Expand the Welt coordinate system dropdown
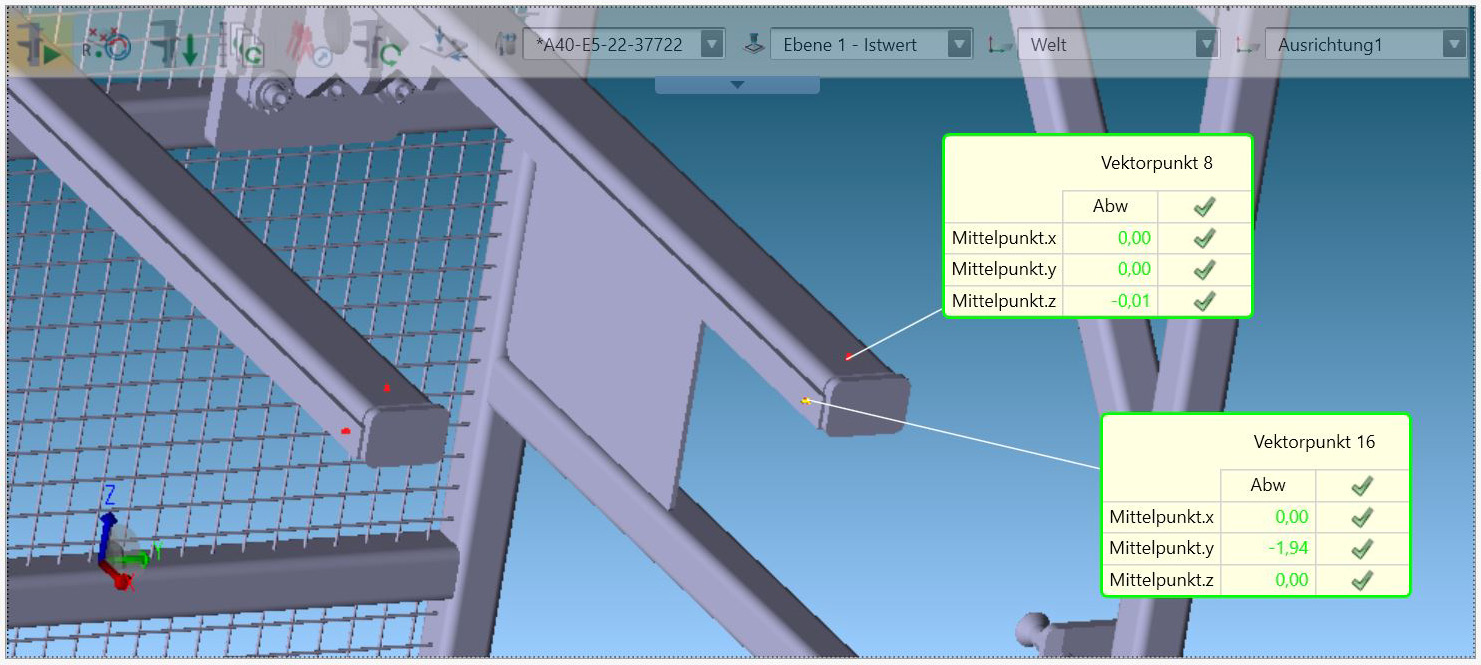This screenshot has width=1481, height=665. click(1206, 45)
